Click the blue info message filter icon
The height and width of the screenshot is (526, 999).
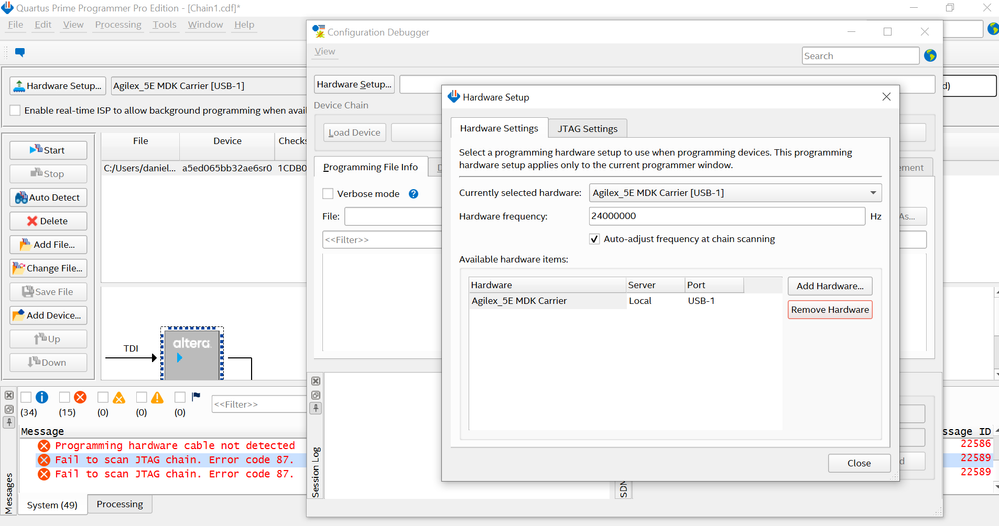pos(42,397)
